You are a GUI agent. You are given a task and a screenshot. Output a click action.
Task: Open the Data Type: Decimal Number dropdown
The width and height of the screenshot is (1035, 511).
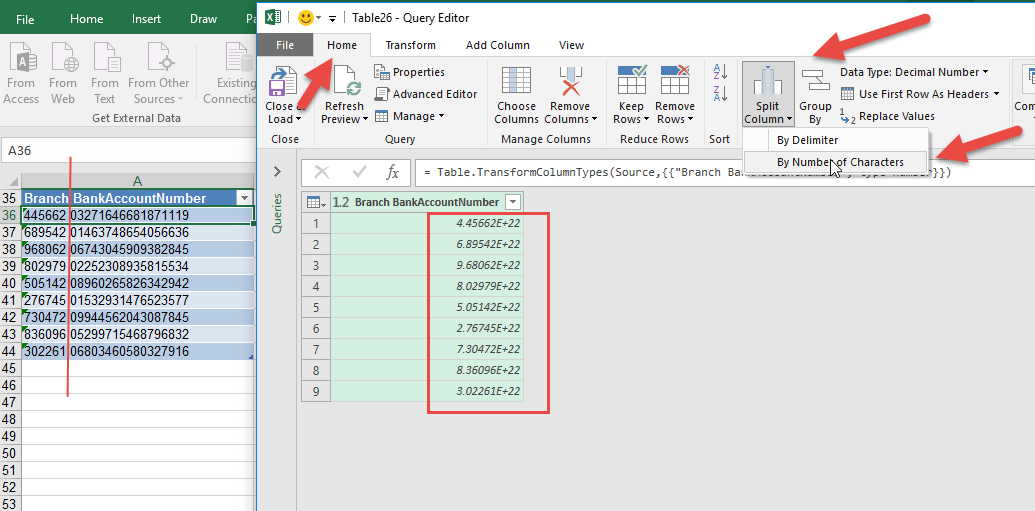914,72
